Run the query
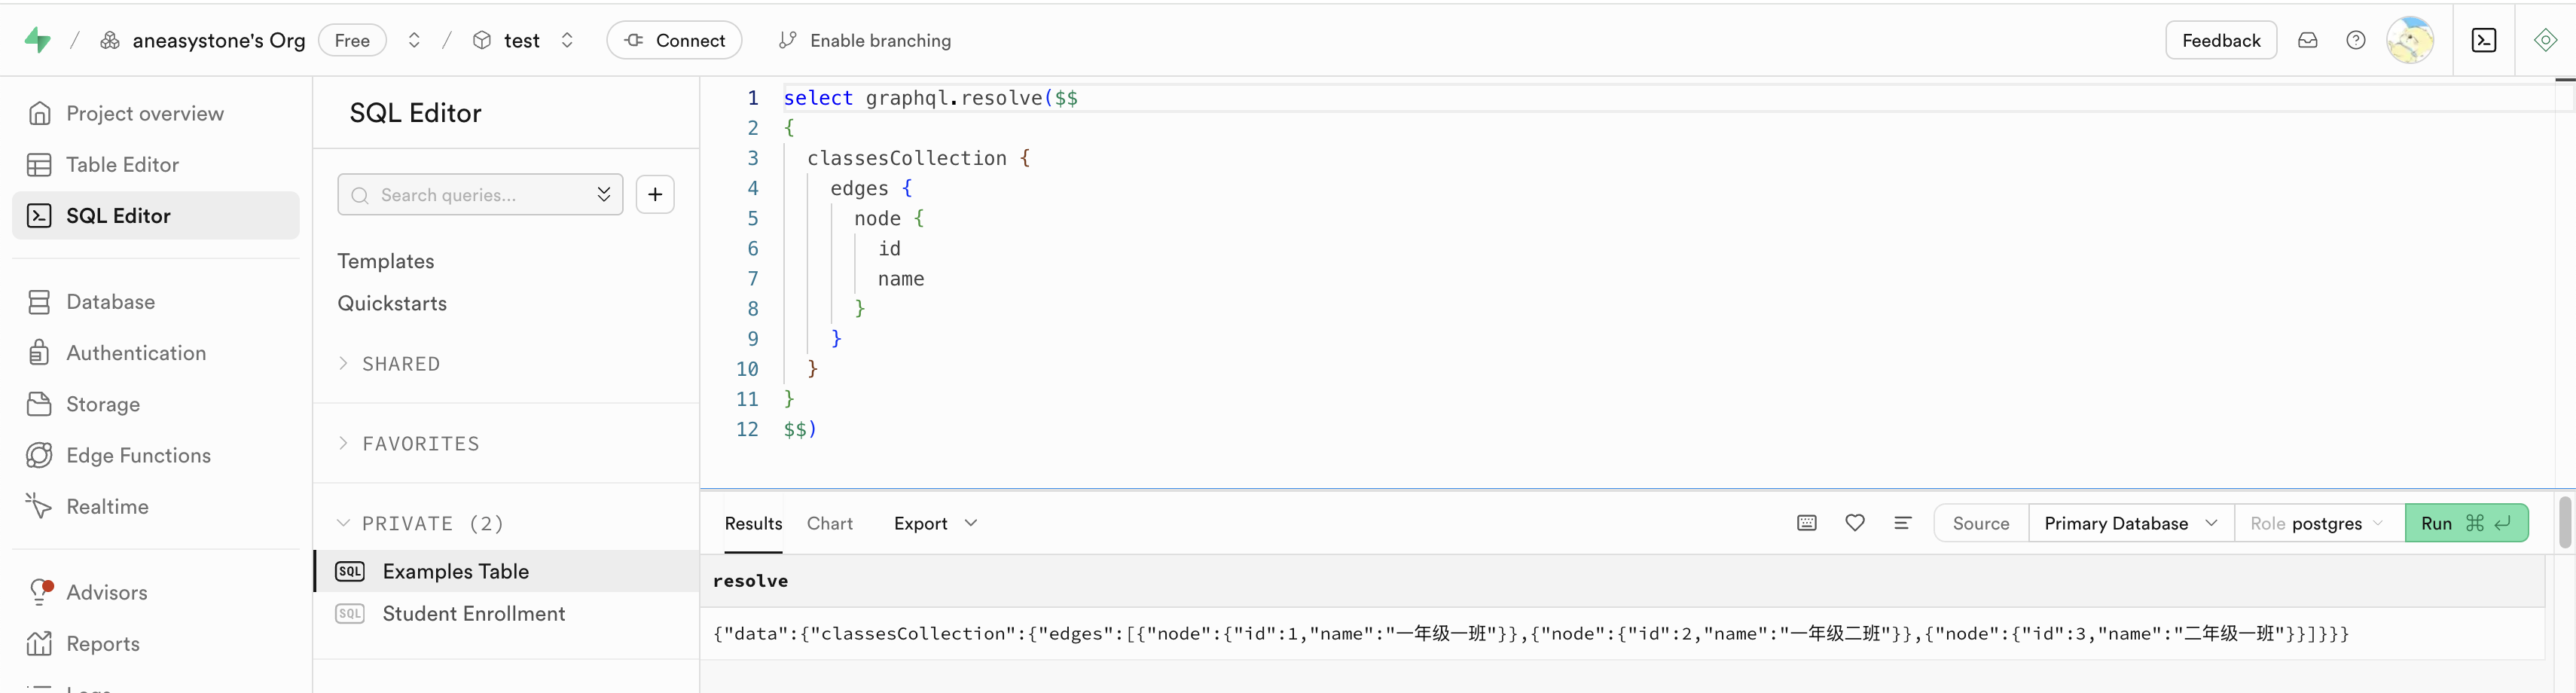 point(2466,523)
